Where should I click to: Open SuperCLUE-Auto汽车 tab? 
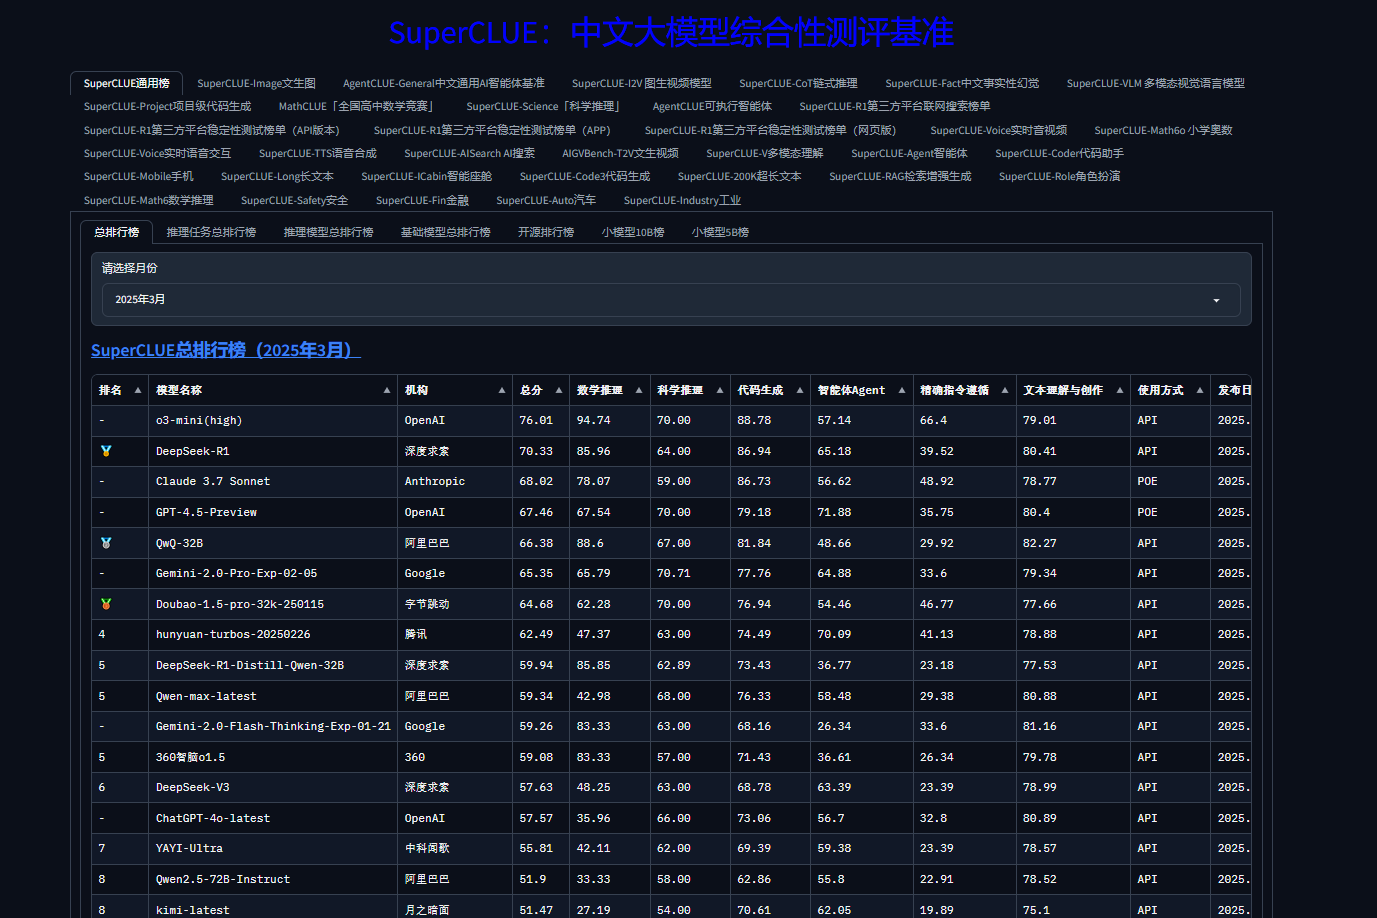click(x=546, y=200)
